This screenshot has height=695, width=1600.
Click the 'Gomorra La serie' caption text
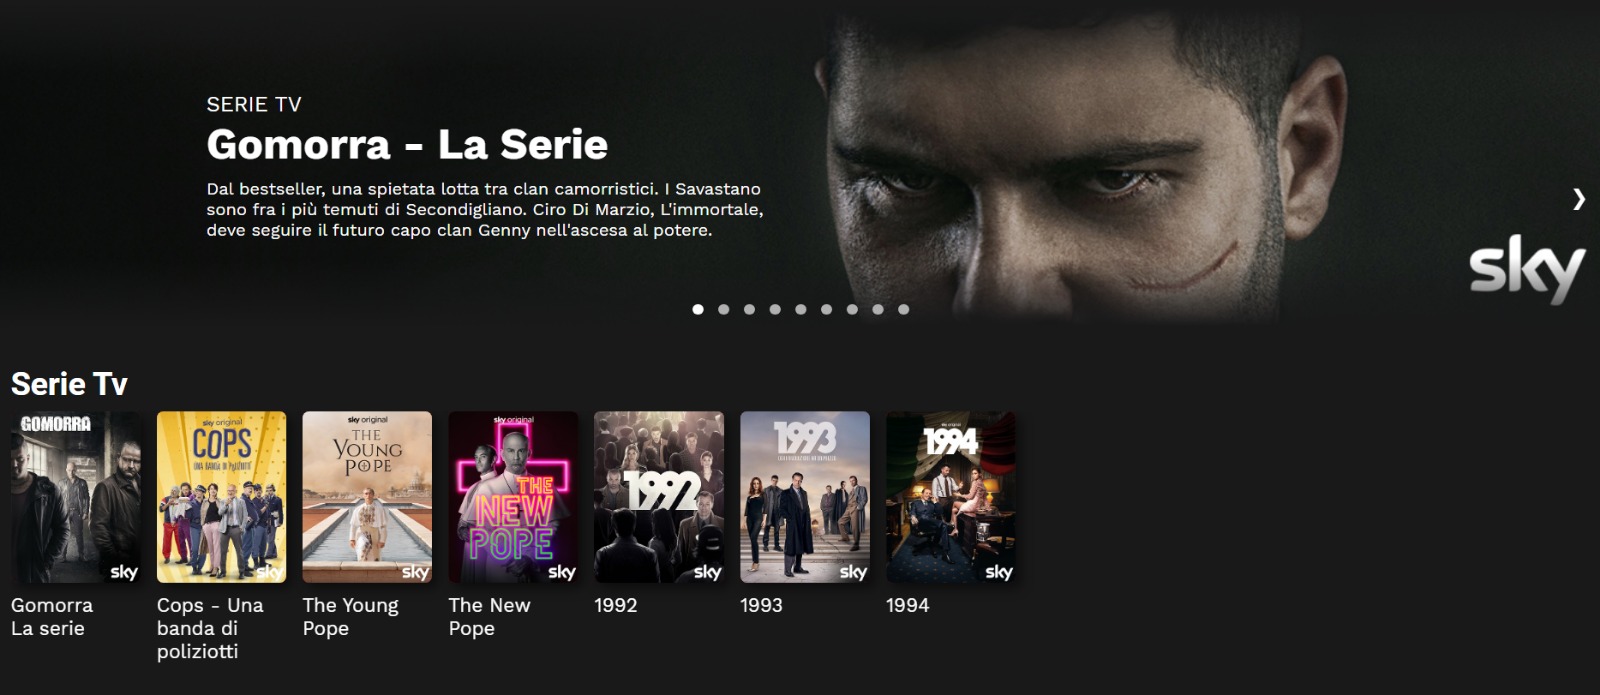coord(52,616)
